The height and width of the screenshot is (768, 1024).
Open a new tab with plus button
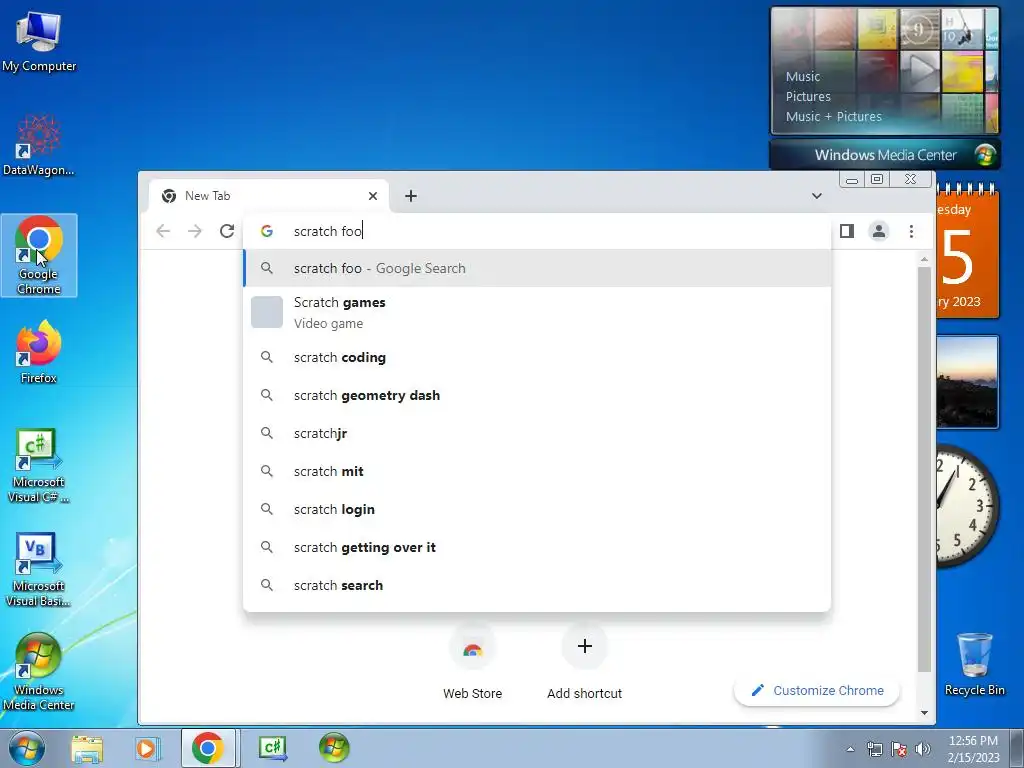411,196
